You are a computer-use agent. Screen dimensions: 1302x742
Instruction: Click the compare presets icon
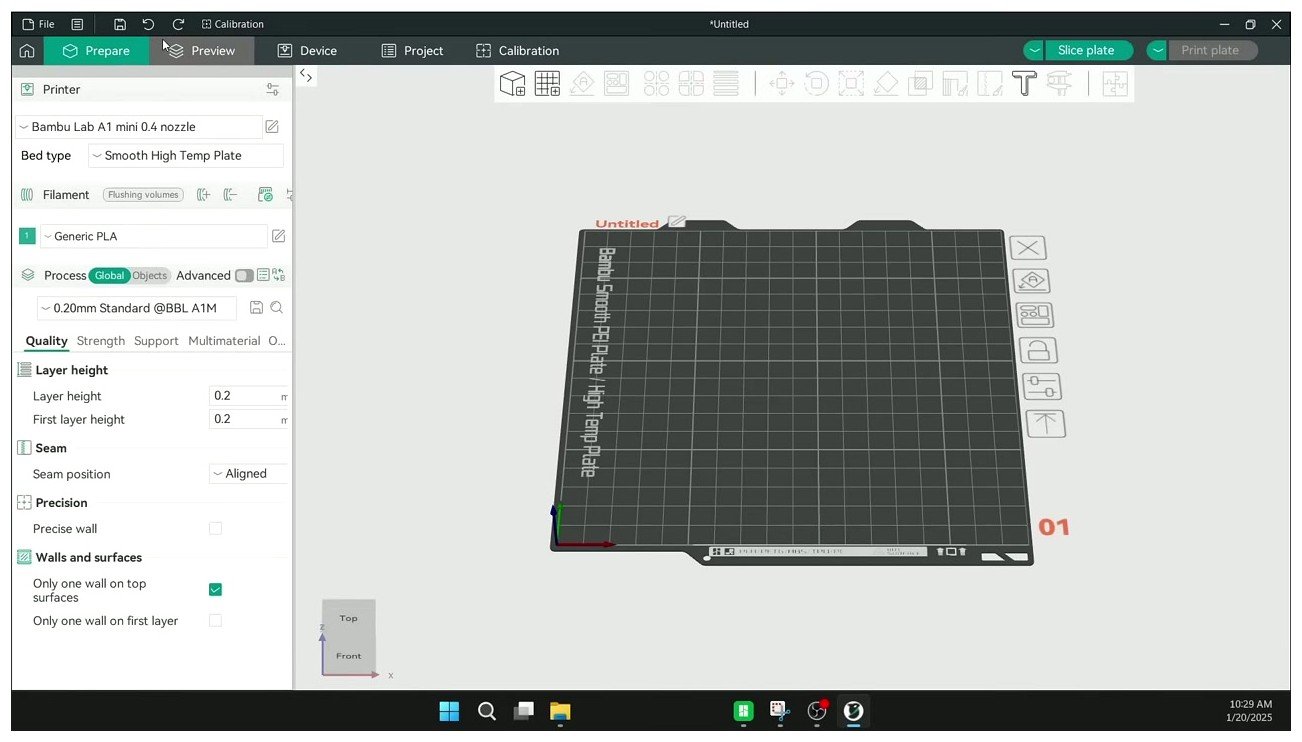(x=278, y=275)
